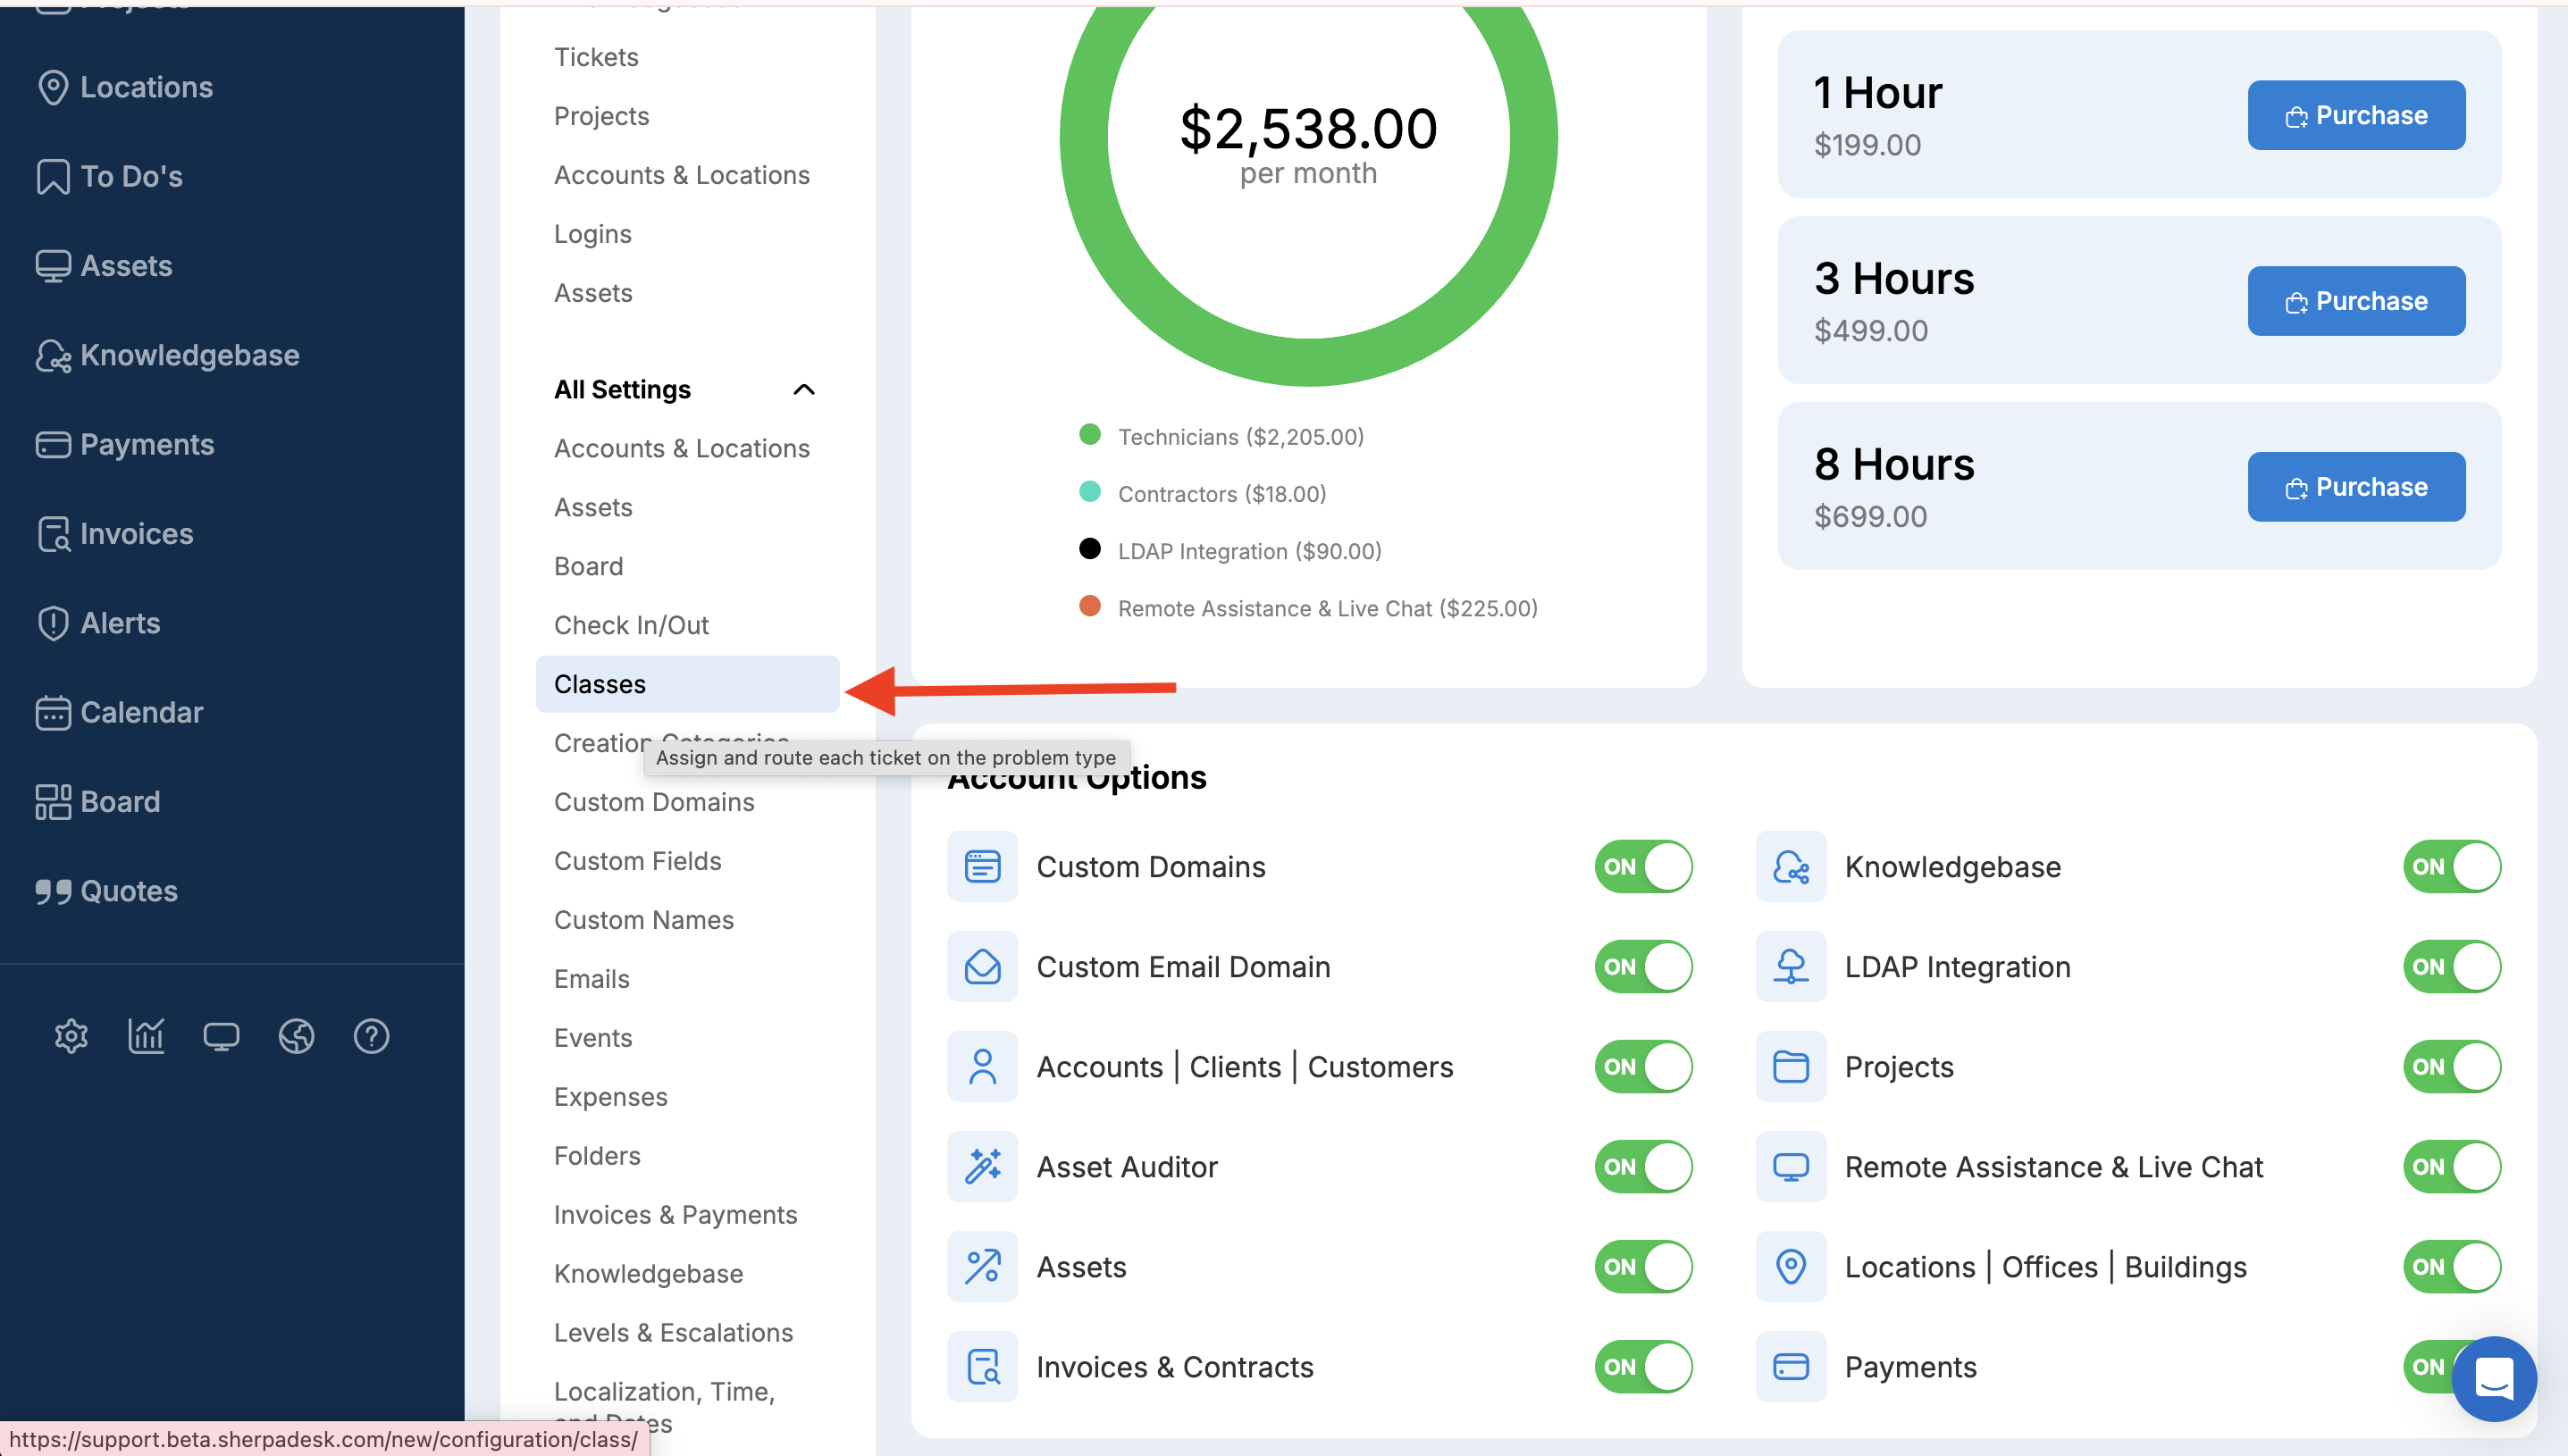Open the Levels & Escalations settings
2568x1456 pixels.
[673, 1332]
